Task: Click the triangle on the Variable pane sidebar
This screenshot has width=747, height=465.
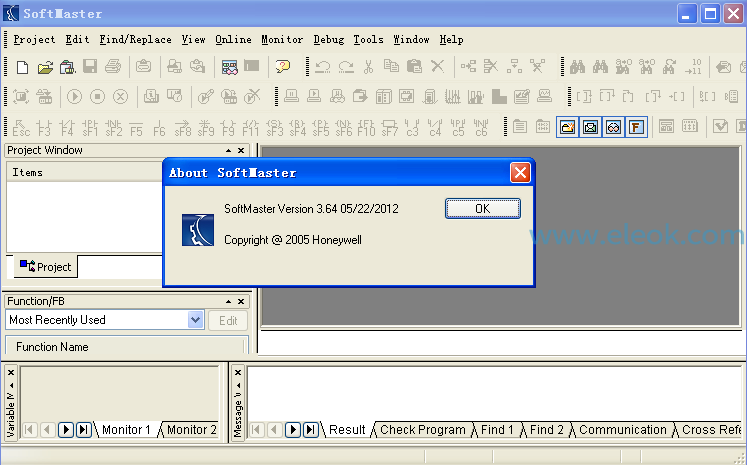Action: (11, 385)
